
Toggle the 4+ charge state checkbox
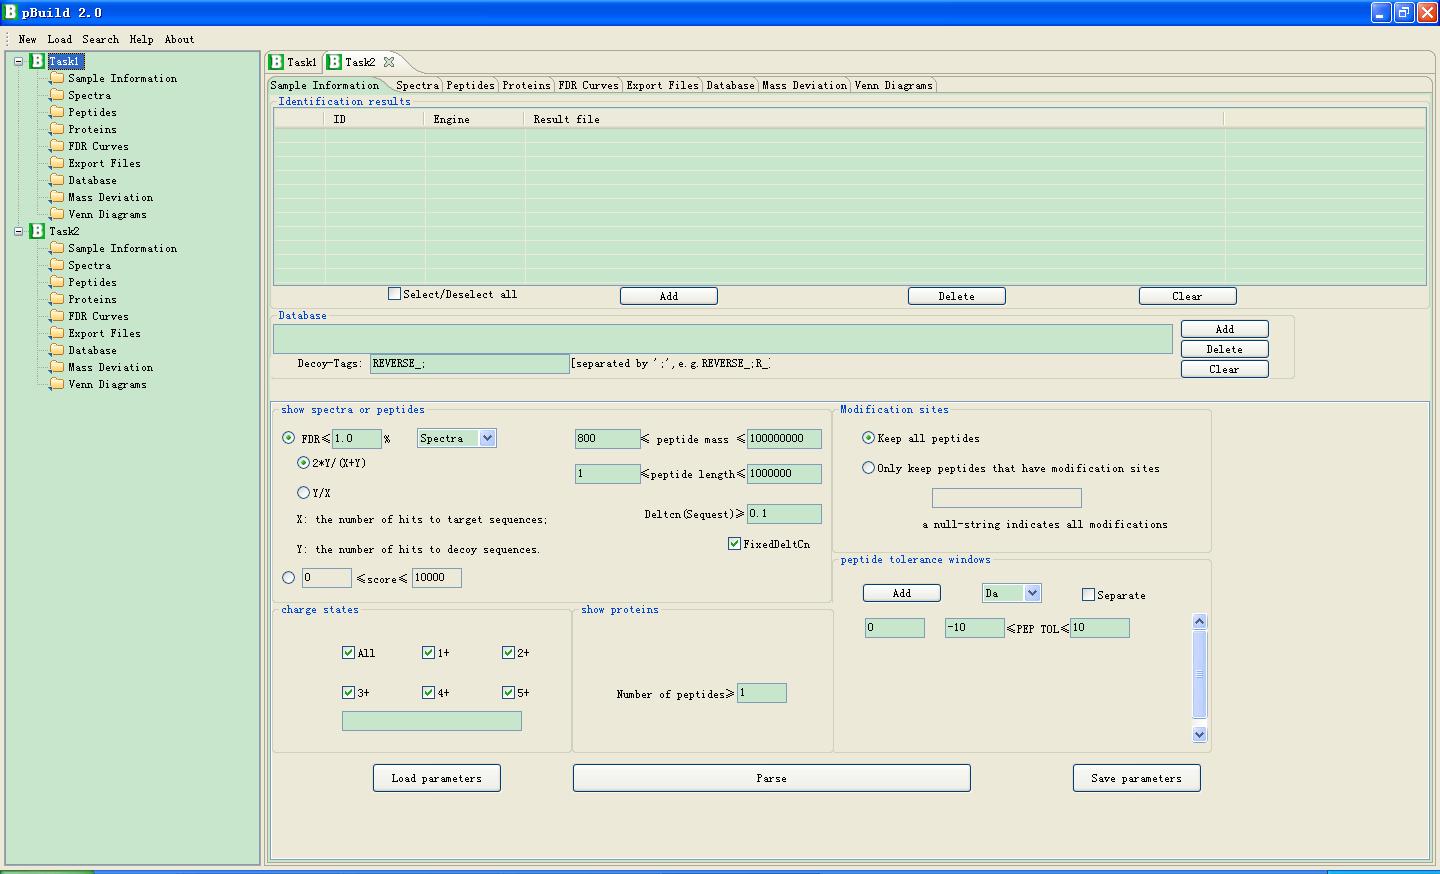coord(428,692)
